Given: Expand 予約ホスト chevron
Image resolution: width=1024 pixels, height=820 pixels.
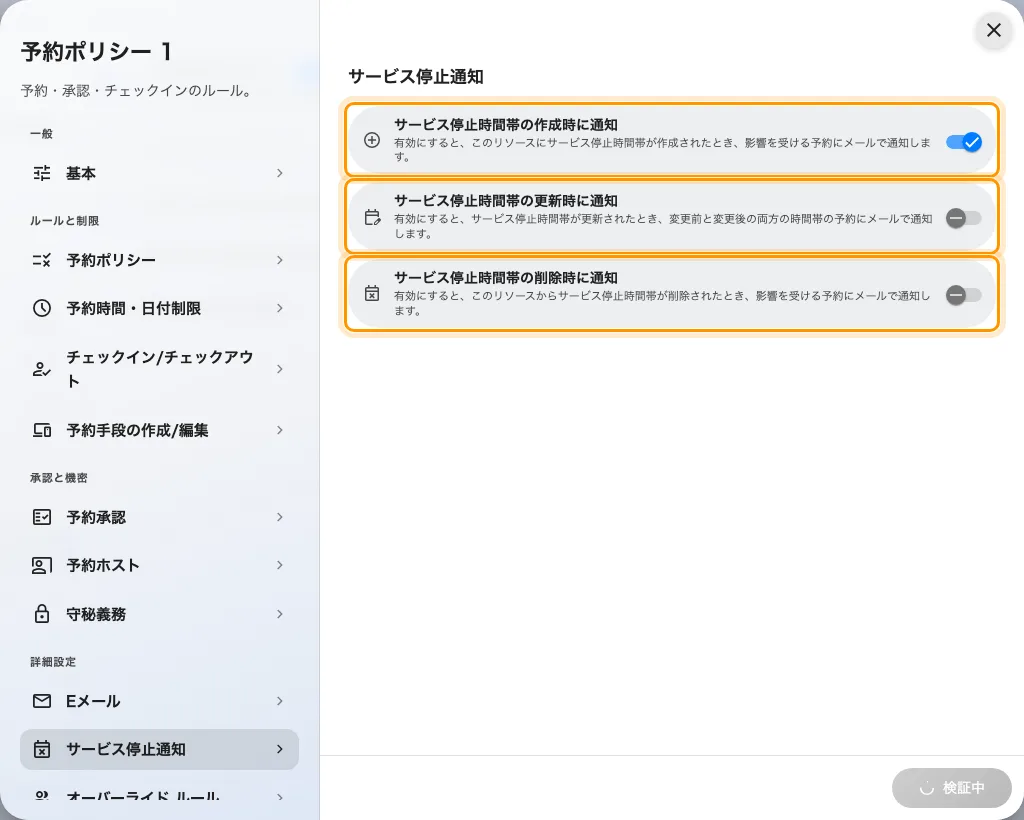Looking at the screenshot, I should tap(280, 565).
